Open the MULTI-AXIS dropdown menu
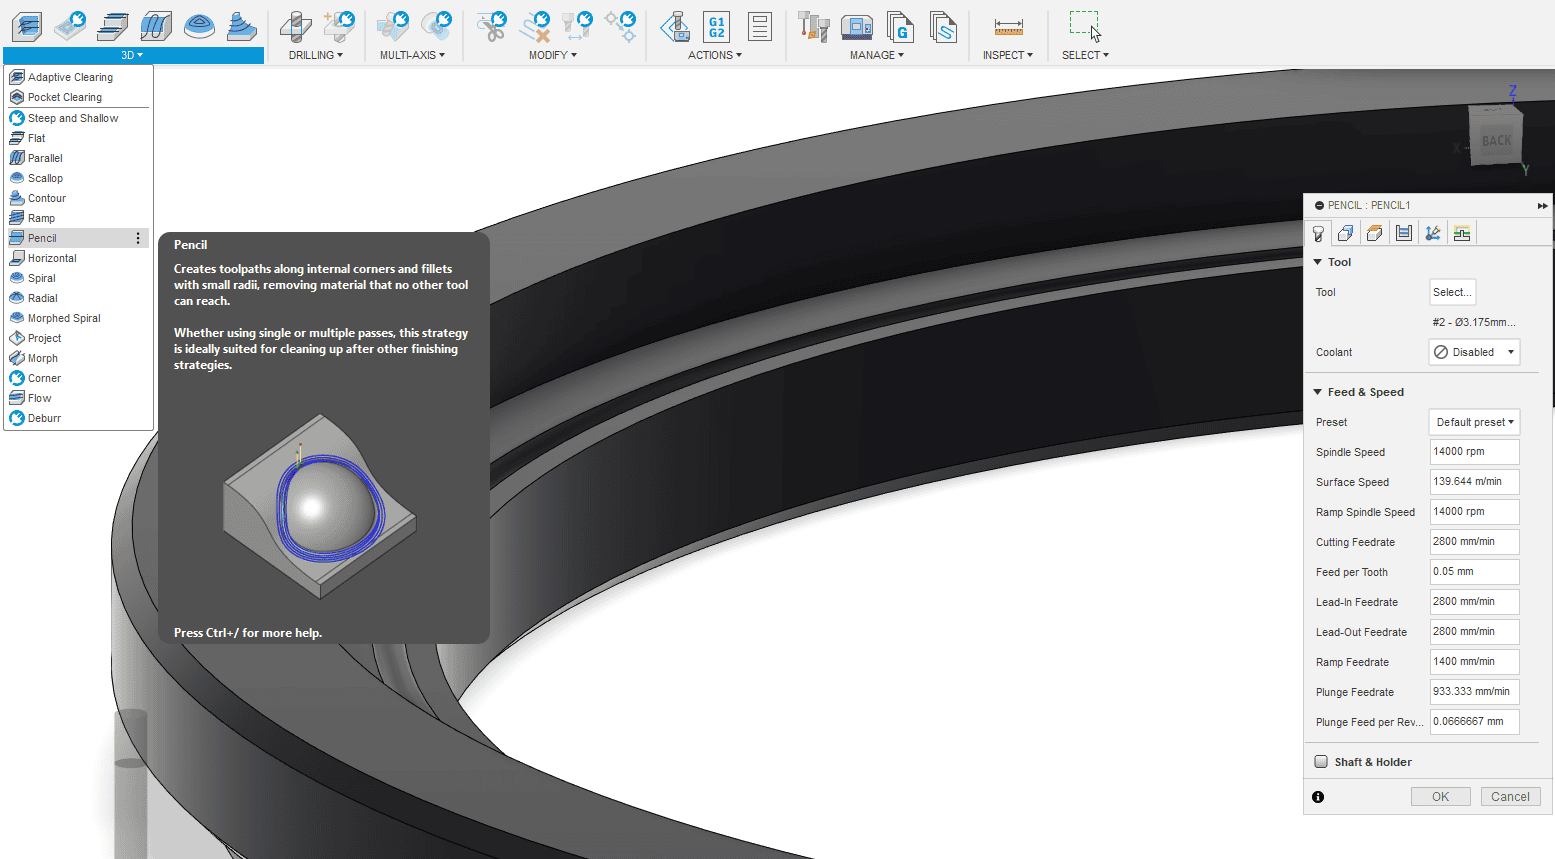The height and width of the screenshot is (859, 1555). [x=413, y=55]
